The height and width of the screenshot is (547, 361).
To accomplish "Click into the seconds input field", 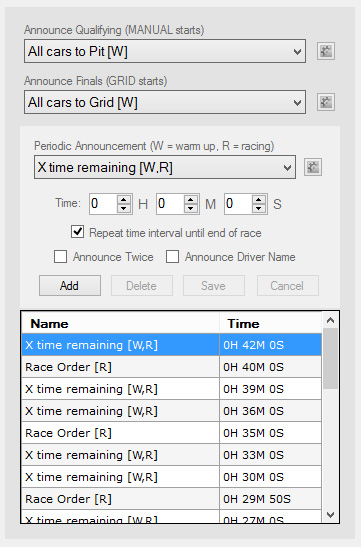I will tap(239, 204).
